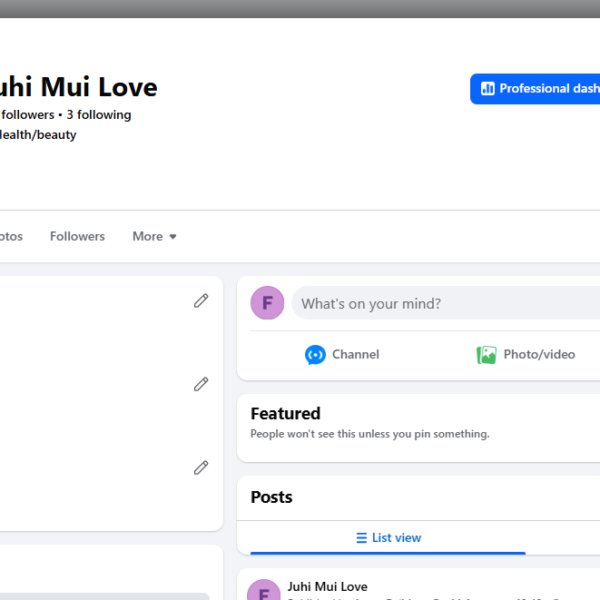This screenshot has height=600, width=600.
Task: Select the Channel post option
Action: [x=342, y=354]
